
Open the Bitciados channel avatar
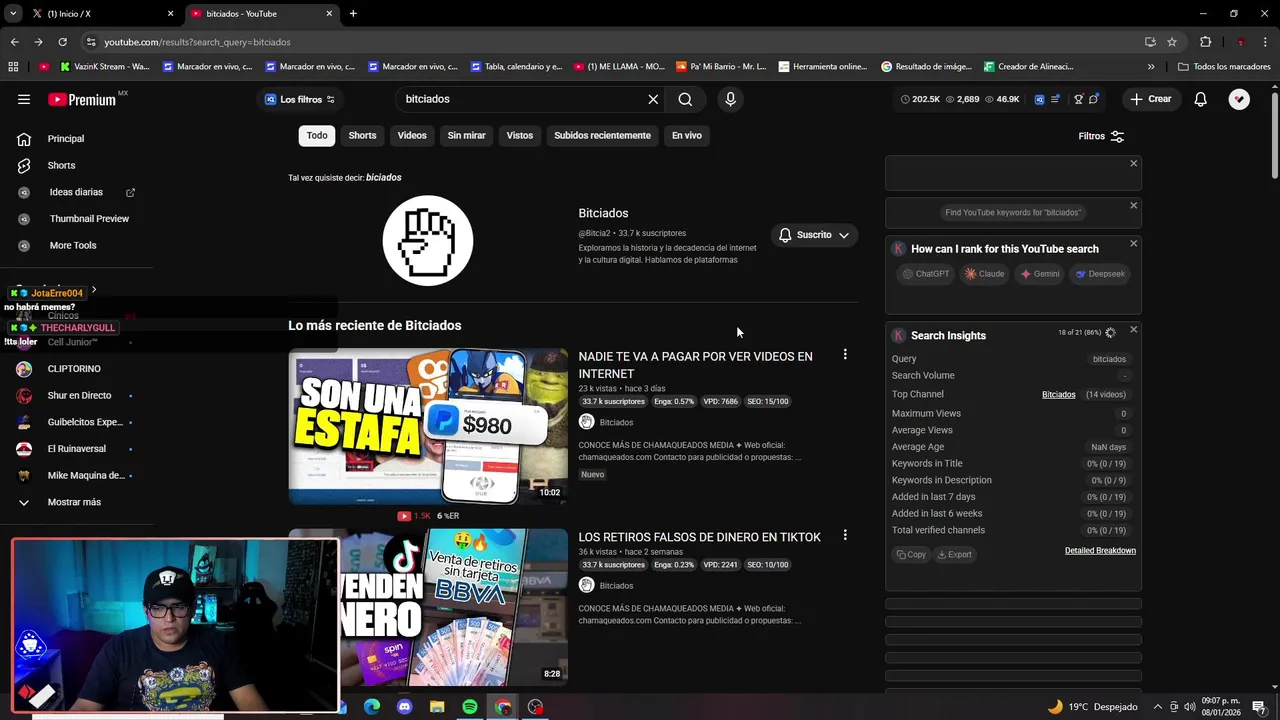(428, 240)
